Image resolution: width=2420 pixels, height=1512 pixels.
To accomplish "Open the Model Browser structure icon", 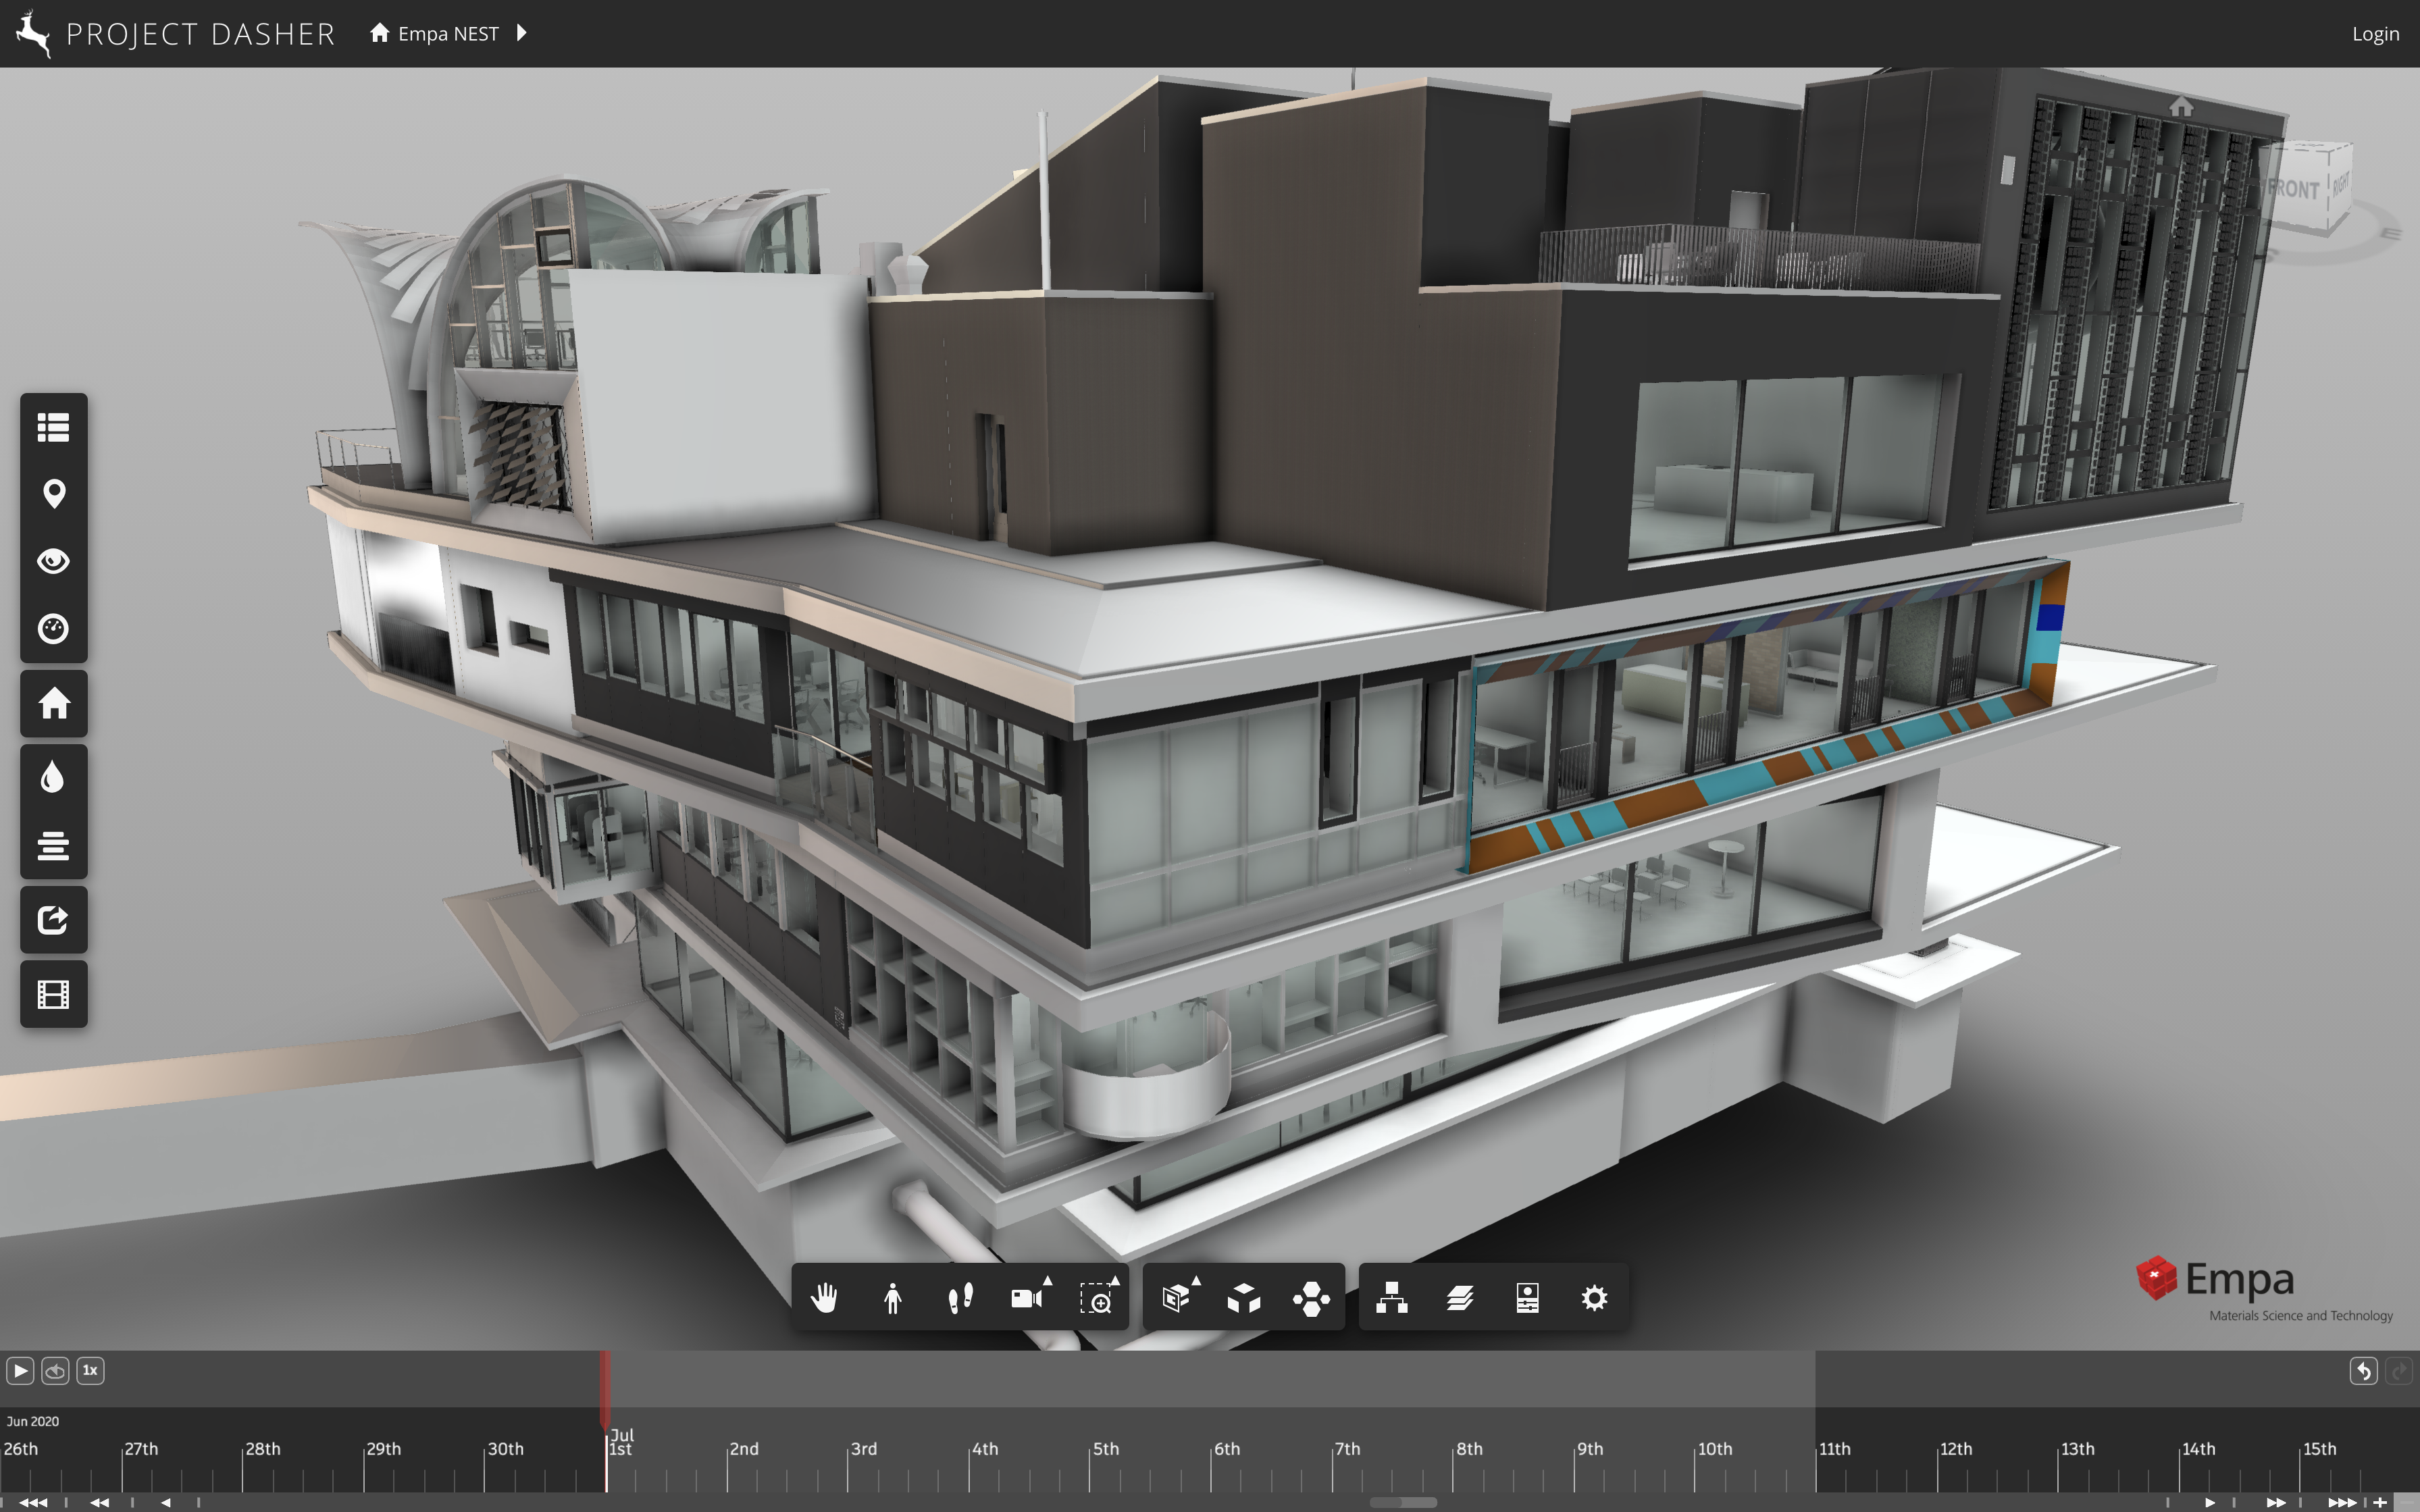I will [1391, 1298].
